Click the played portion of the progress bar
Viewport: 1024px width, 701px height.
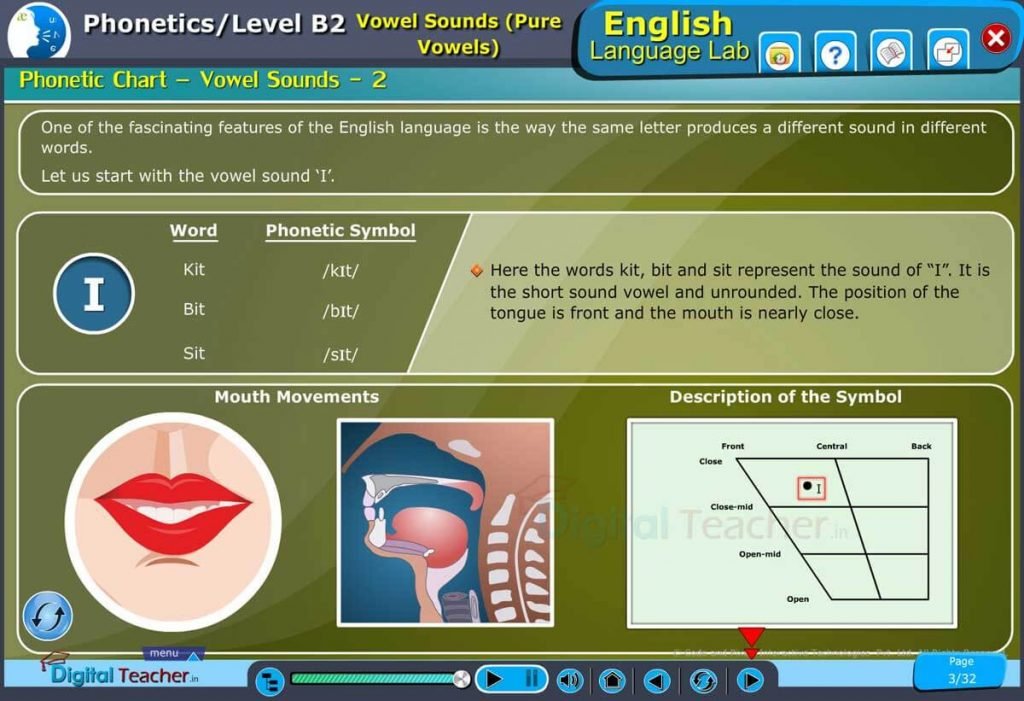374,679
